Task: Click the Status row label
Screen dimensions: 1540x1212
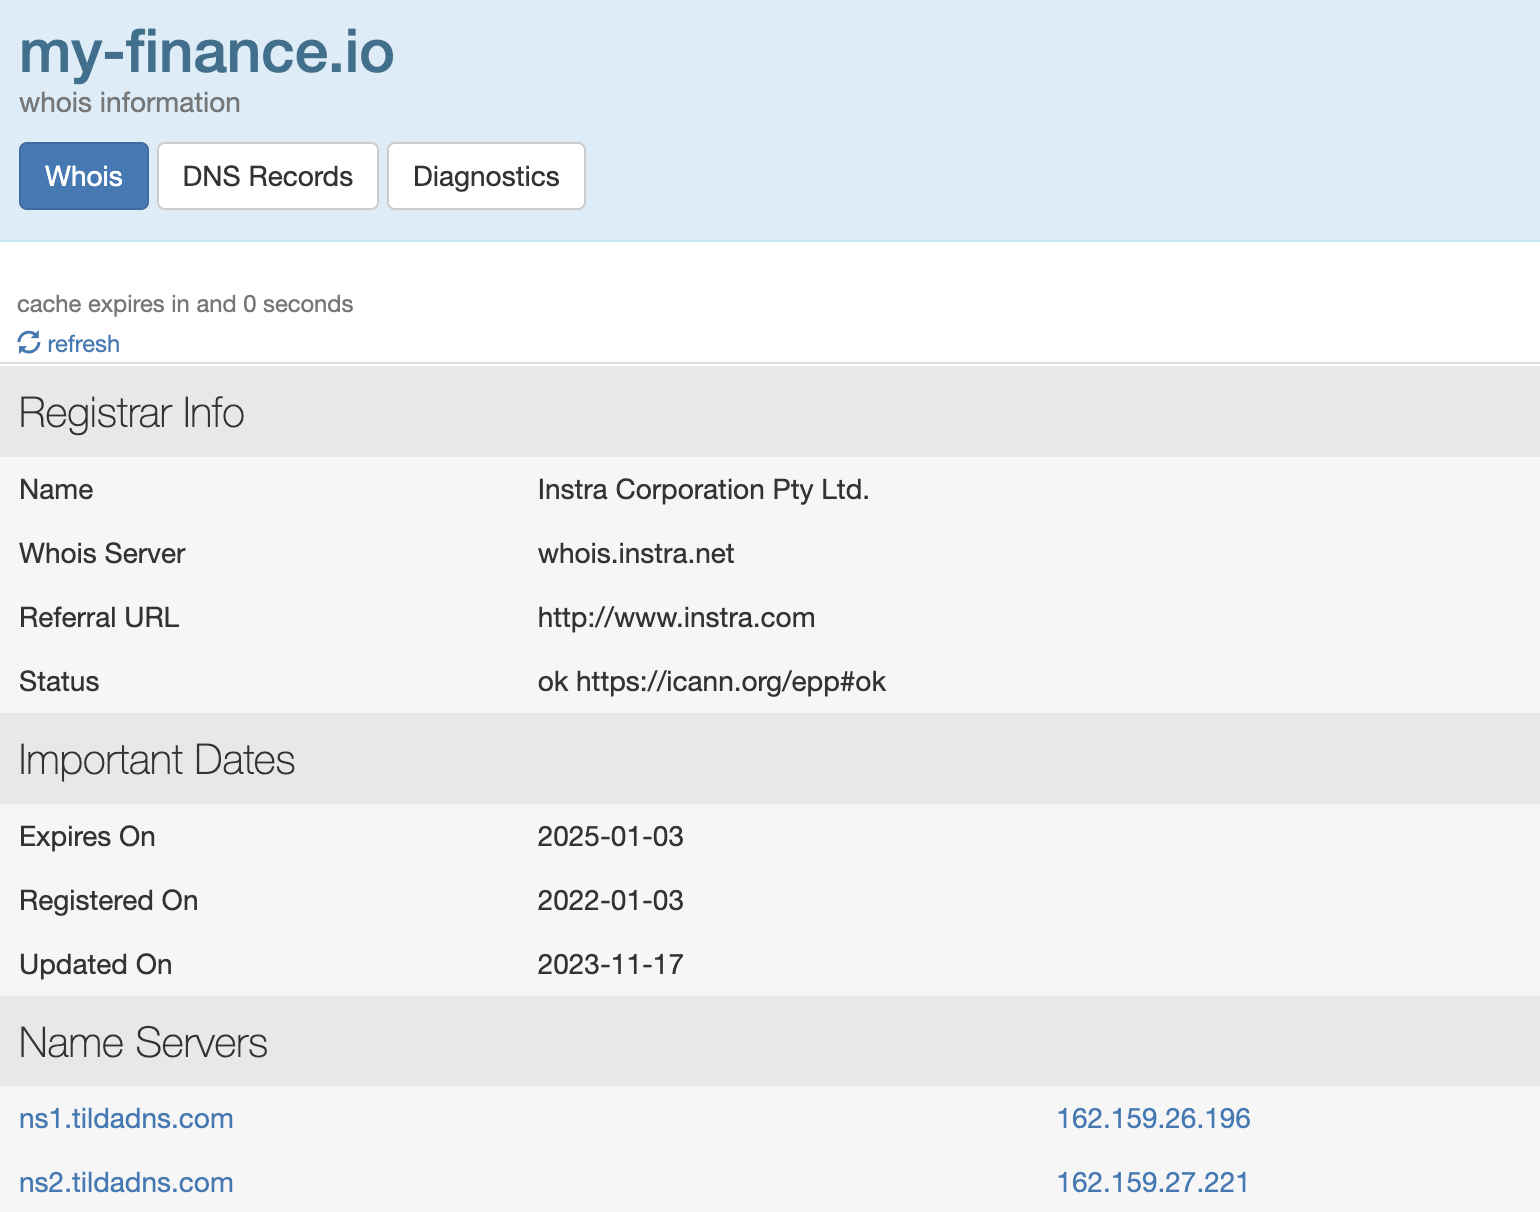Action: pos(59,681)
